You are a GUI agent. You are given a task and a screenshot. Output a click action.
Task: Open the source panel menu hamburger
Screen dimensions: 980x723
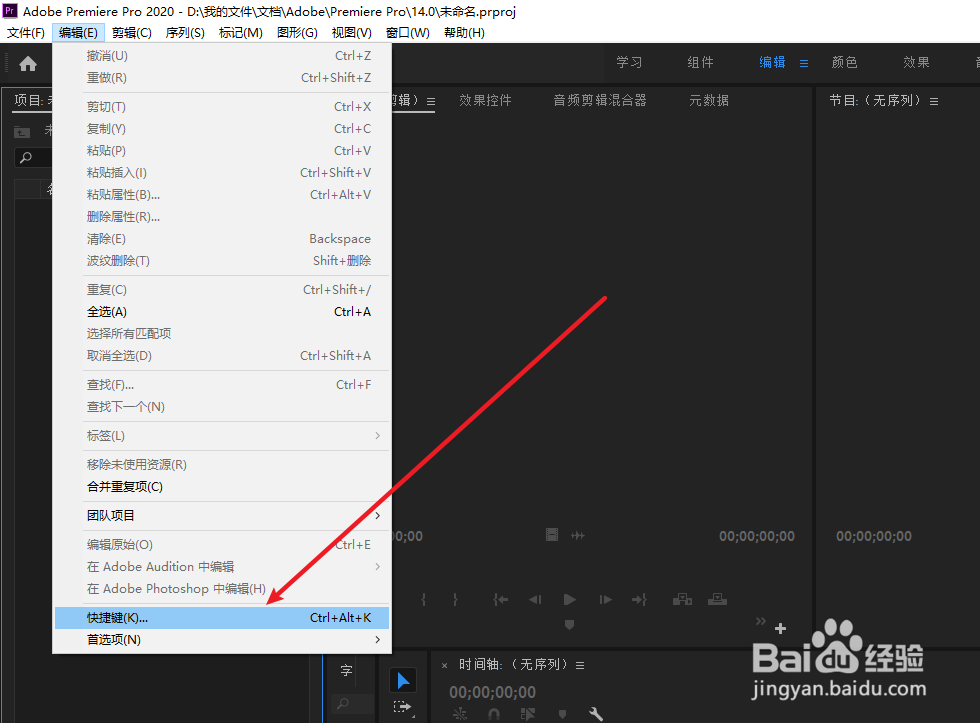click(x=431, y=101)
